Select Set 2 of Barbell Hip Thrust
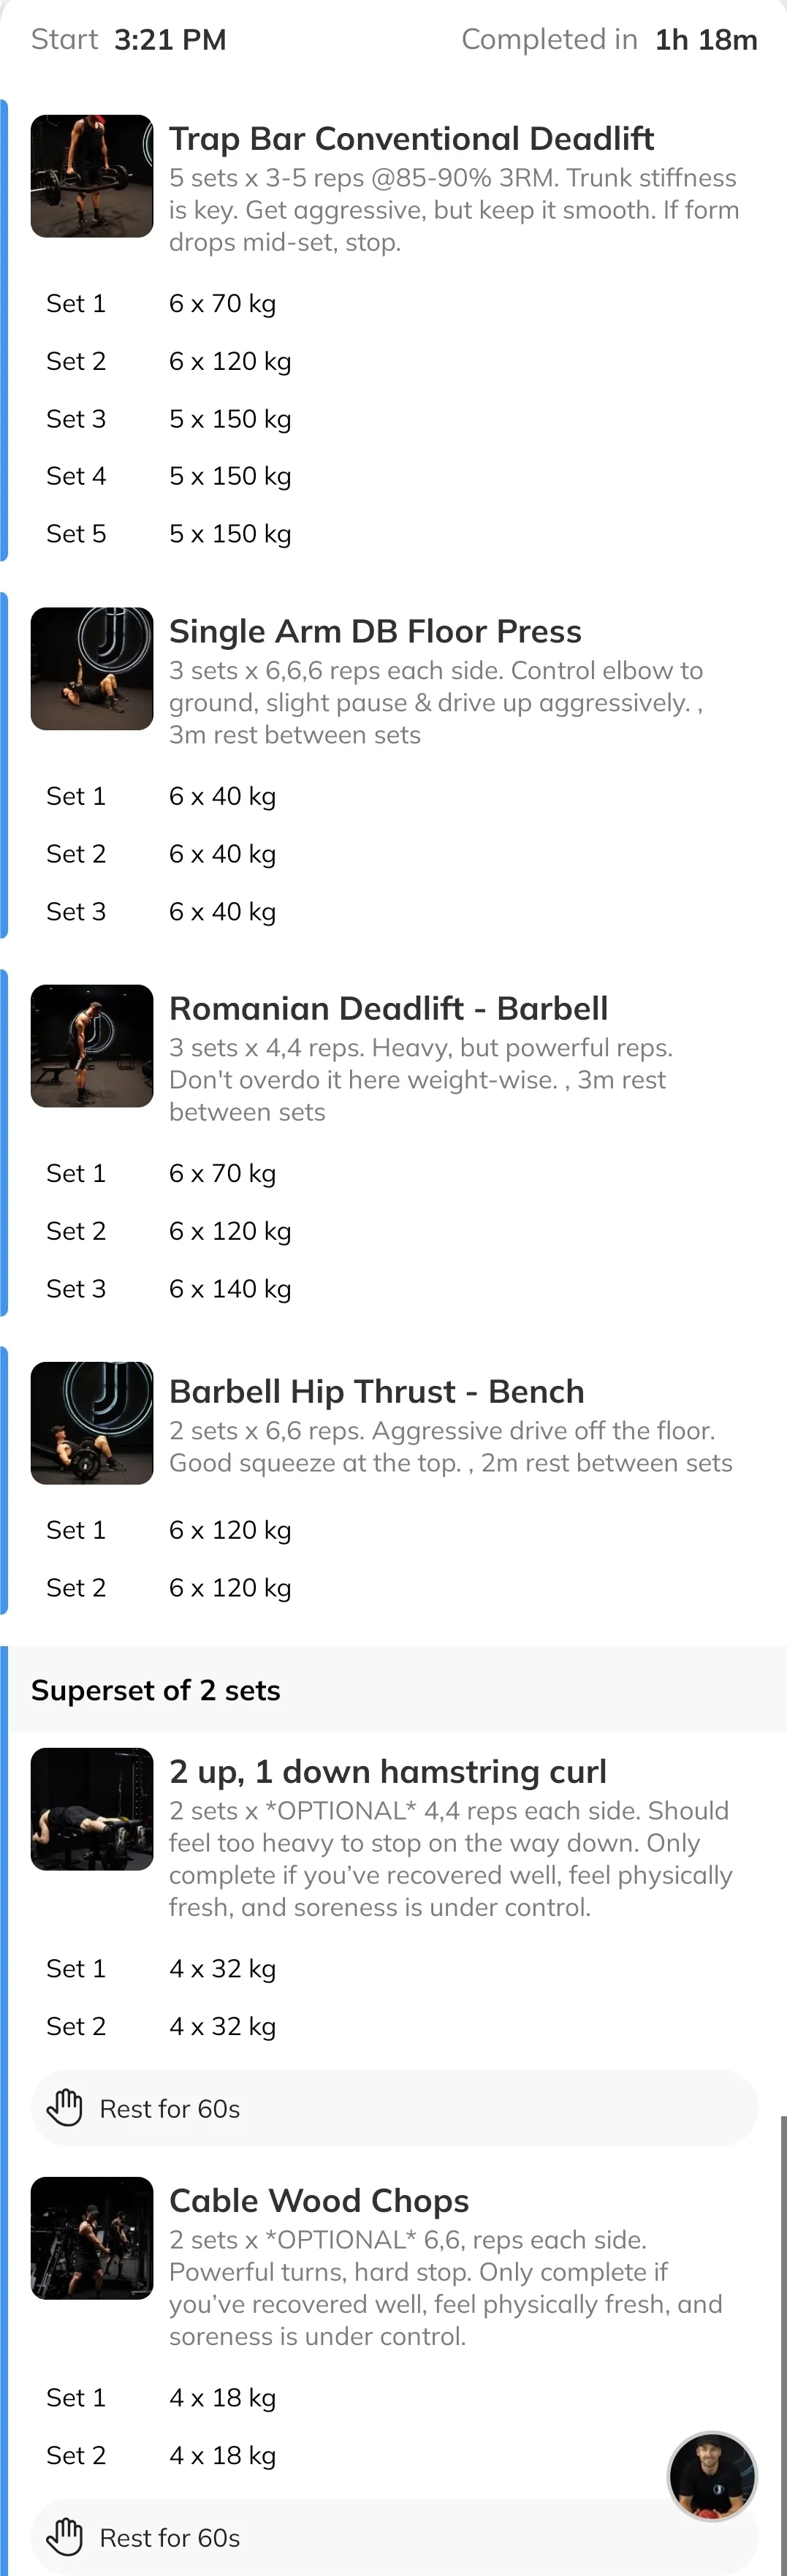The image size is (787, 2576). (393, 1587)
